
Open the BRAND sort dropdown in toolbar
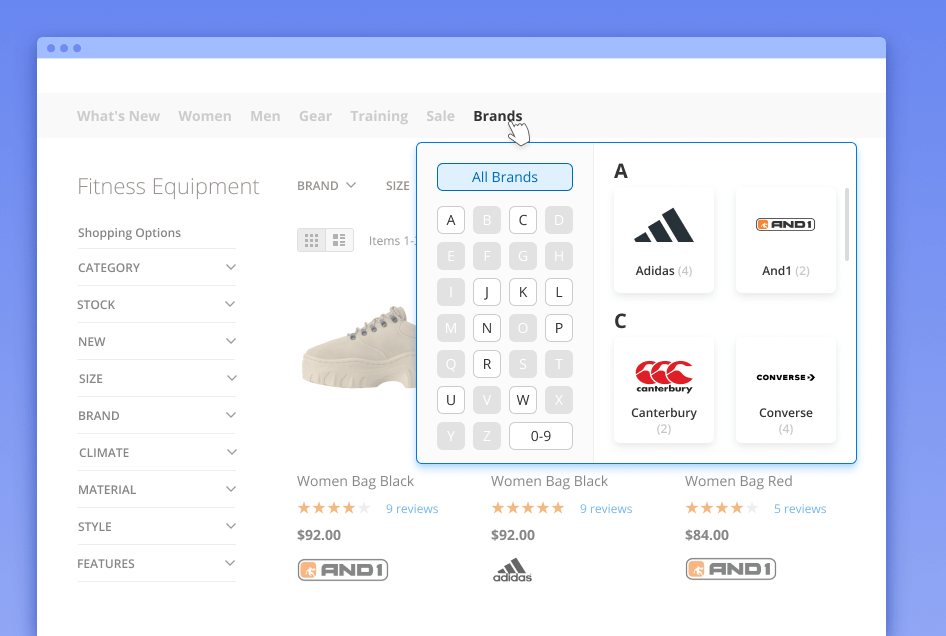327,185
